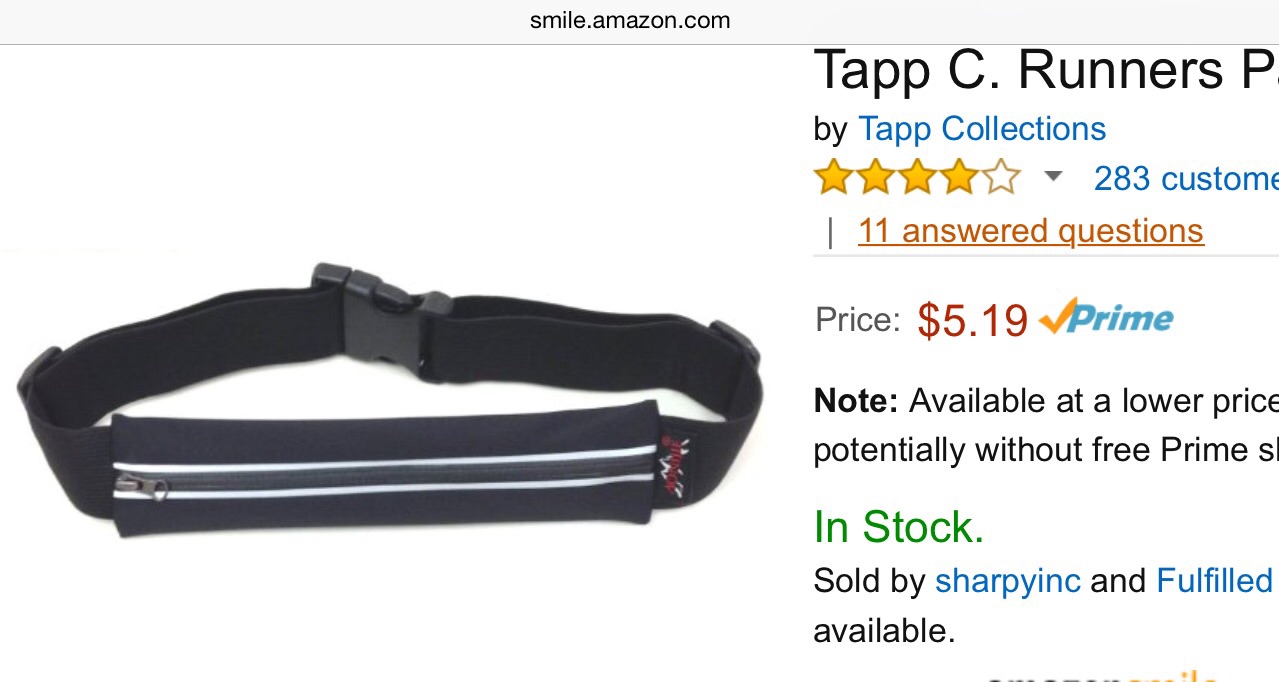This screenshot has width=1279, height=682.
Task: Tap the smile.amazon.com address bar
Action: pyautogui.click(x=630, y=20)
